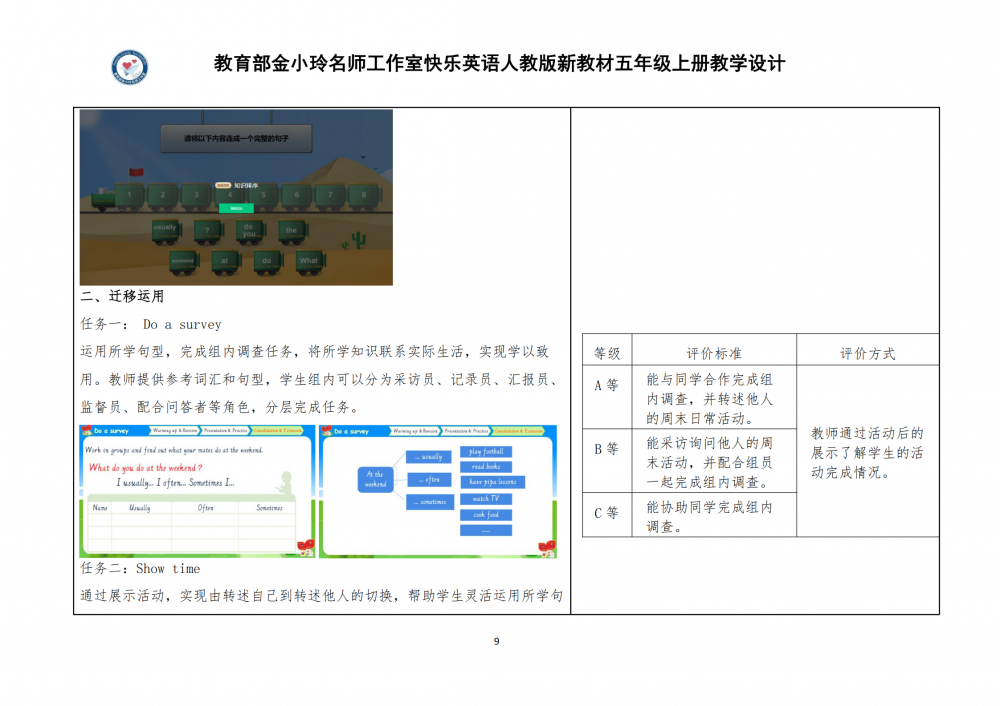Click the cook food box
This screenshot has width=1000, height=706.
[486, 515]
